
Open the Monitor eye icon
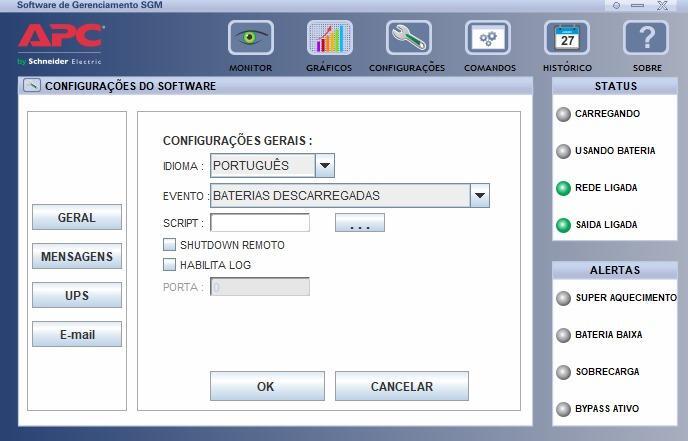251,38
